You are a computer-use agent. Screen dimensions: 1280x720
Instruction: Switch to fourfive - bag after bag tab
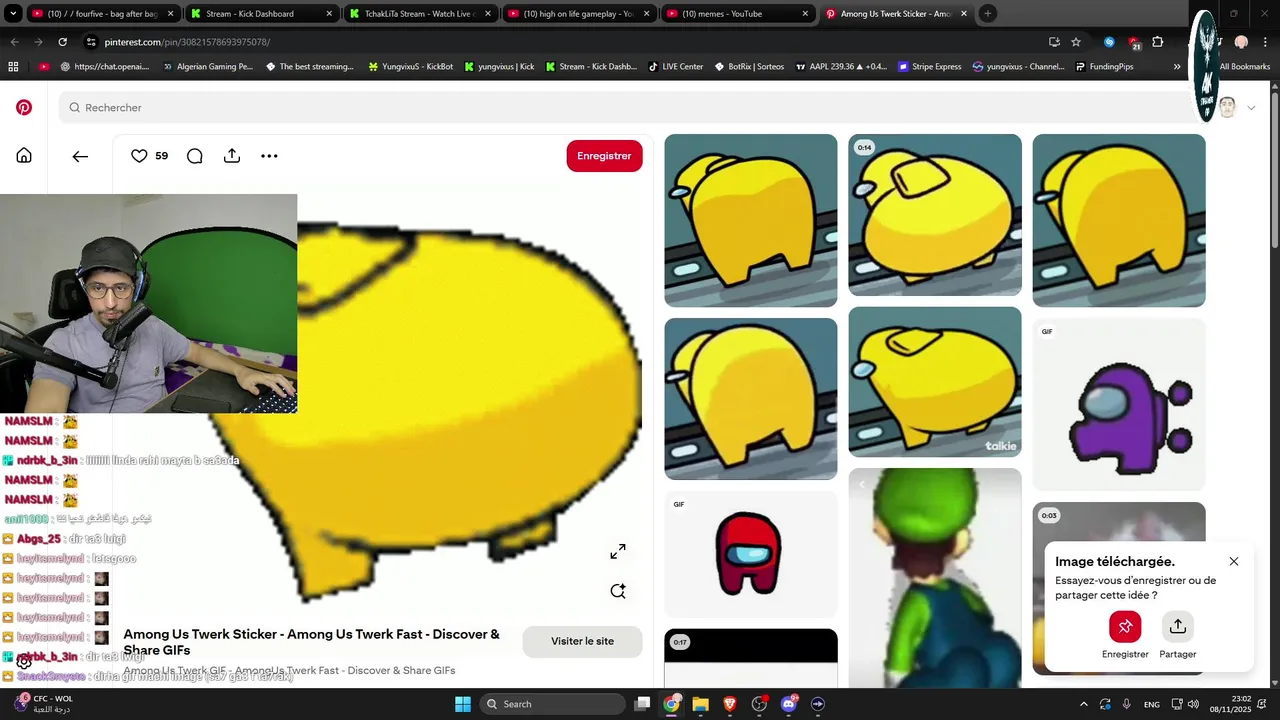point(104,14)
